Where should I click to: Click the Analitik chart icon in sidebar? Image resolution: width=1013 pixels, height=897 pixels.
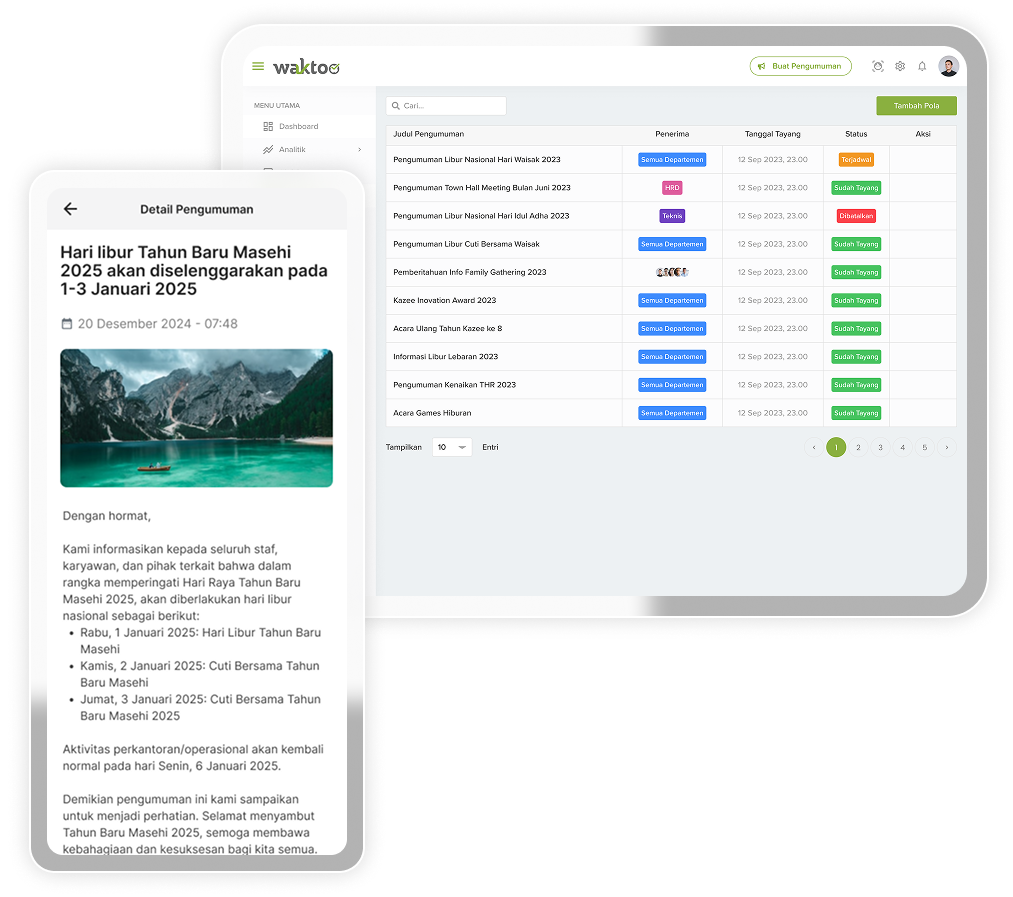[268, 150]
